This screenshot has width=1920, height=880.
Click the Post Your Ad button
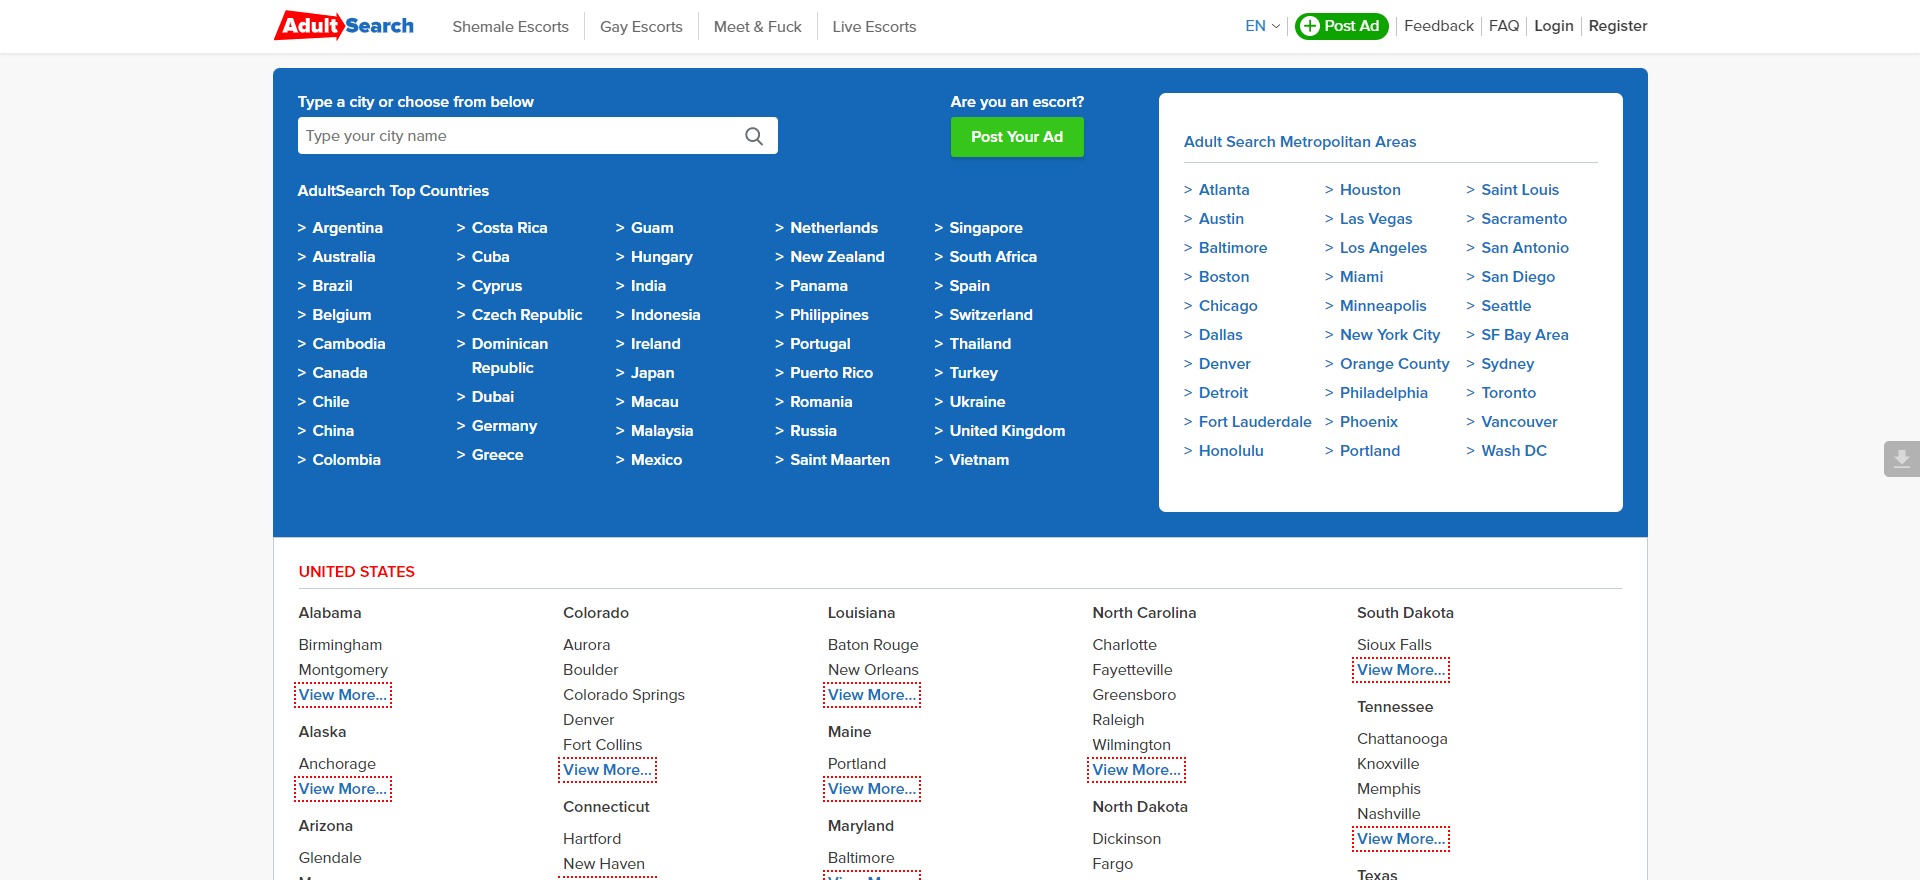(1017, 137)
